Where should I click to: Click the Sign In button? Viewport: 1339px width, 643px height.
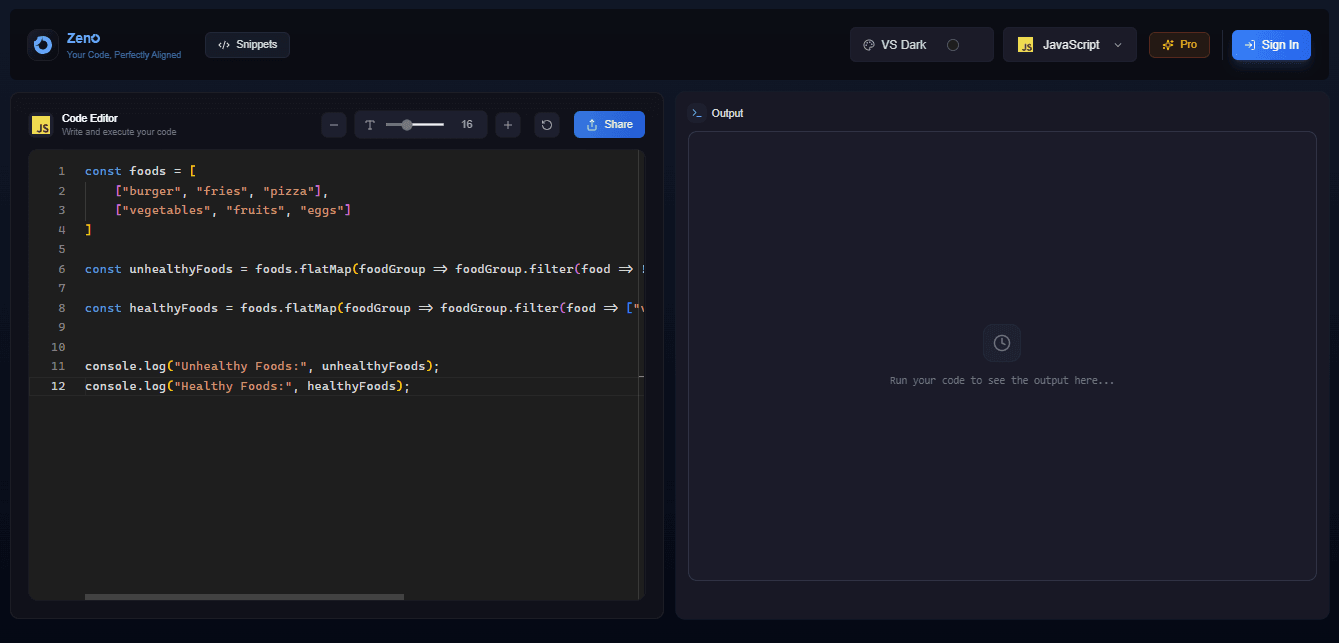[1271, 45]
